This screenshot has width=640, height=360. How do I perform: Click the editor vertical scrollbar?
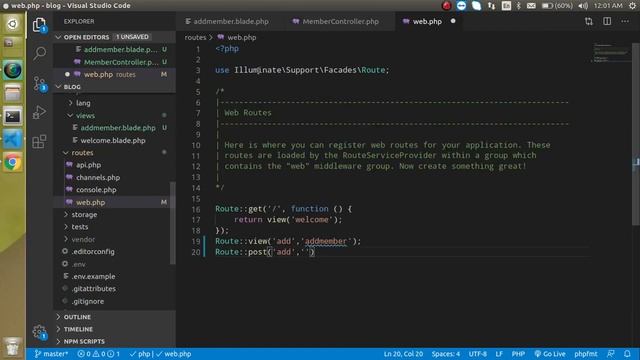point(636,134)
